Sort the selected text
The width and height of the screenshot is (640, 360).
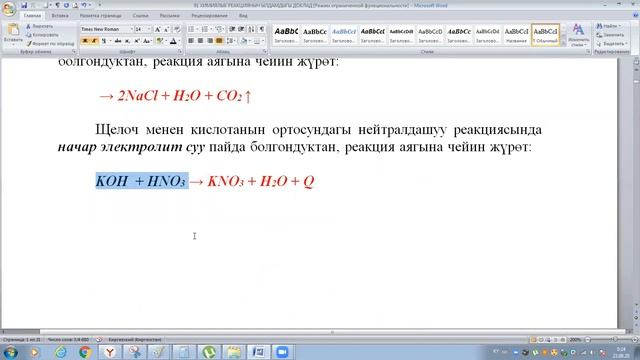click(251, 29)
